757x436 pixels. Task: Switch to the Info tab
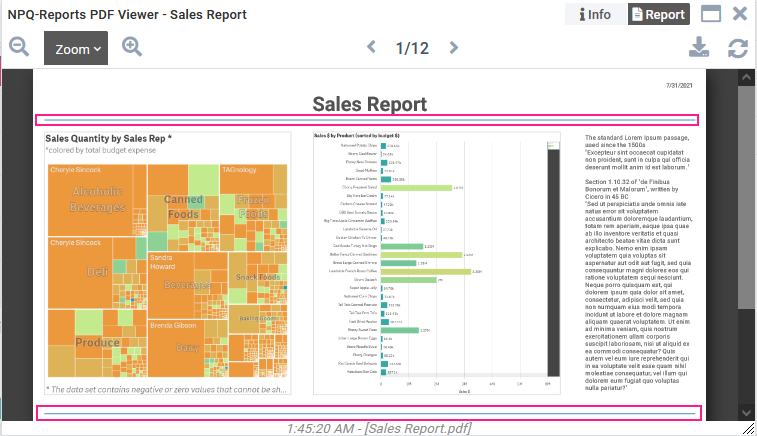tap(595, 14)
